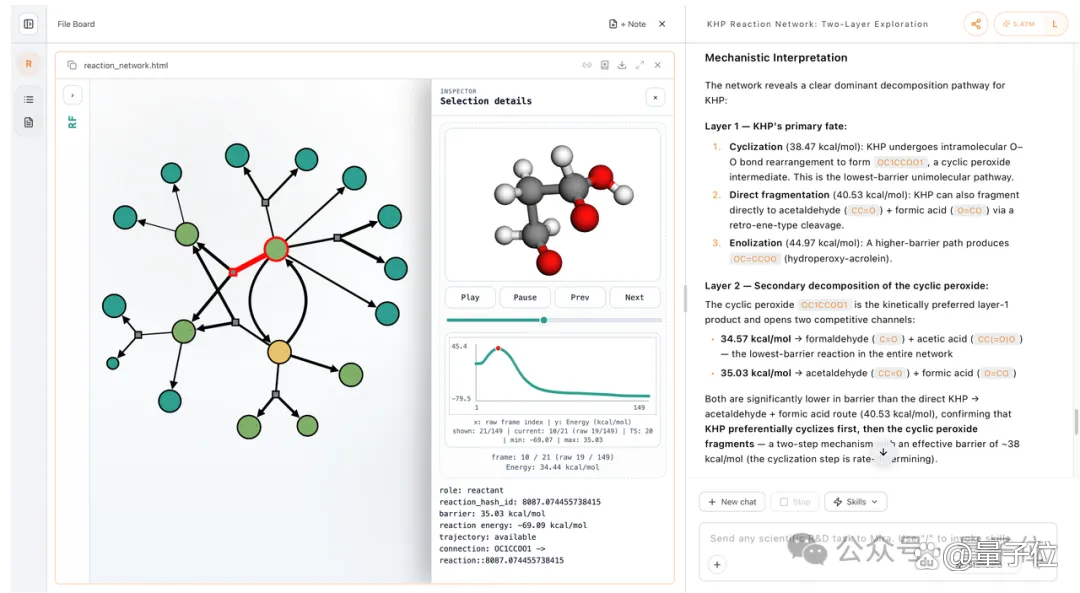Expand the collapsed RF side panel chevron

click(x=72, y=95)
